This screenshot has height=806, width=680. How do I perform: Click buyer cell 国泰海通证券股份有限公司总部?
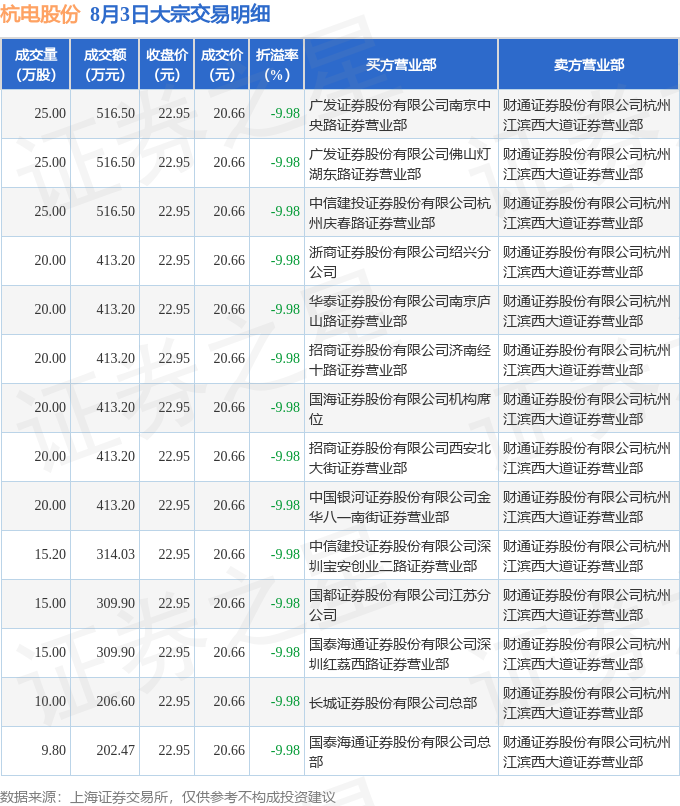(401, 752)
